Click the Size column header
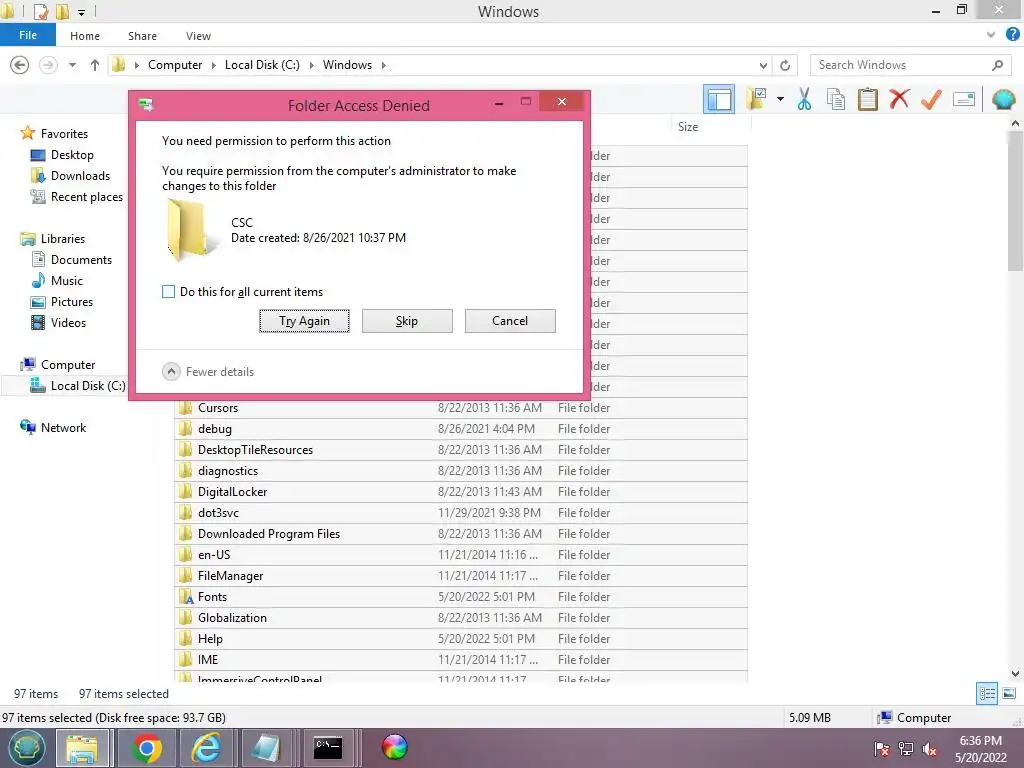The height and width of the screenshot is (768, 1024). point(688,127)
